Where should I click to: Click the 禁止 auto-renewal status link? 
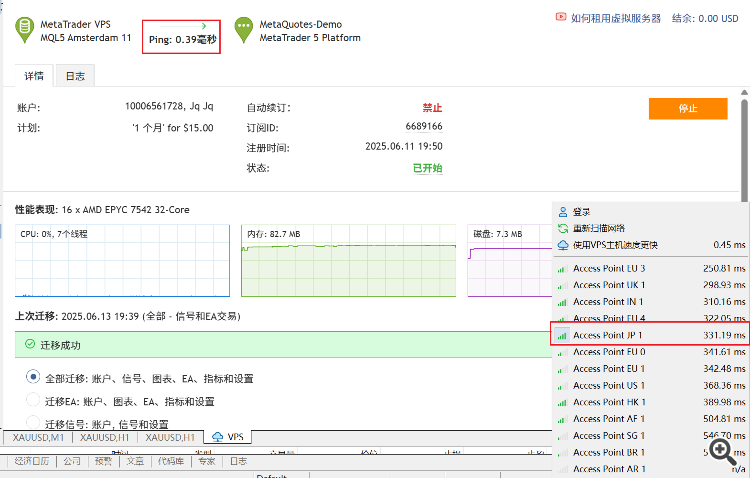[x=432, y=108]
